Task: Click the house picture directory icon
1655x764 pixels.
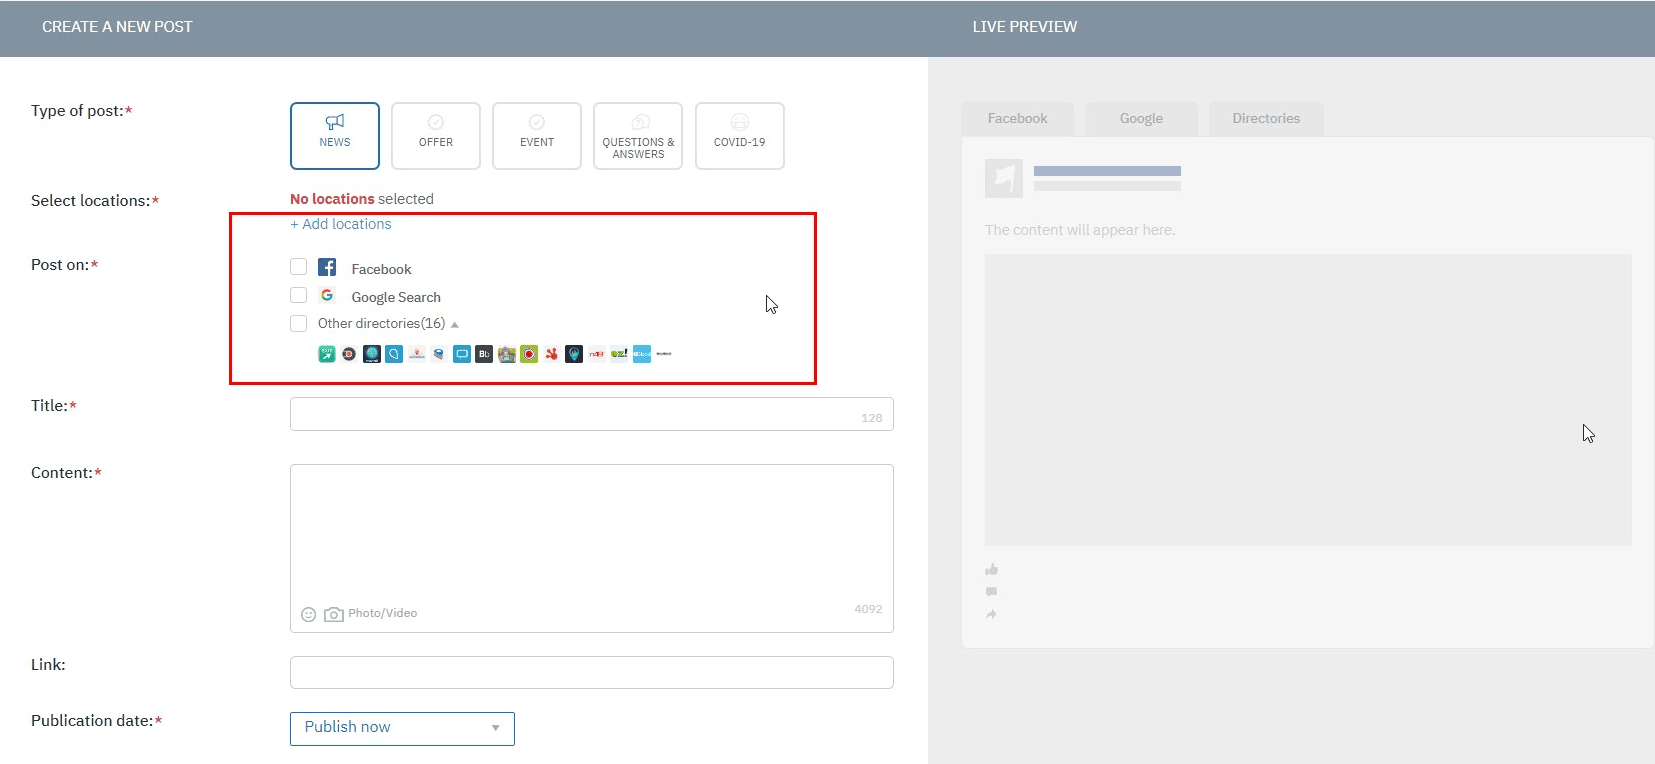Action: pyautogui.click(x=507, y=354)
